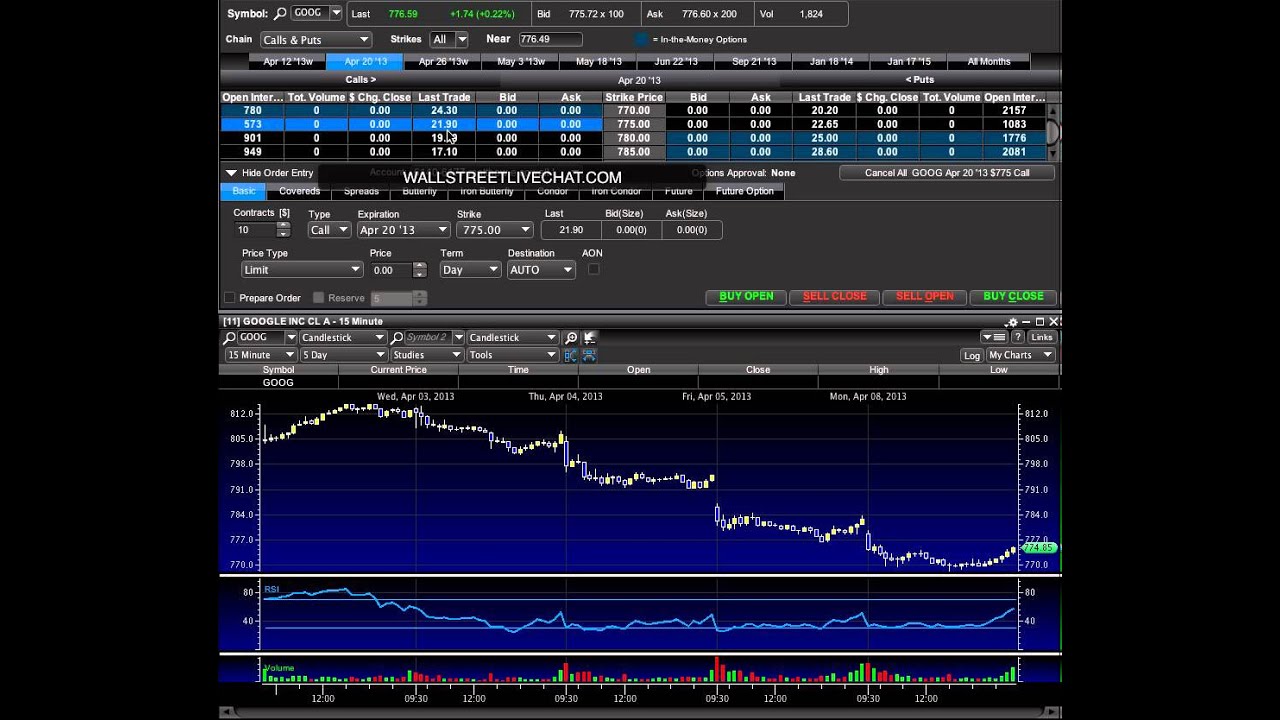Open the 5 Day range dropdown
The image size is (1280, 720).
(343, 355)
